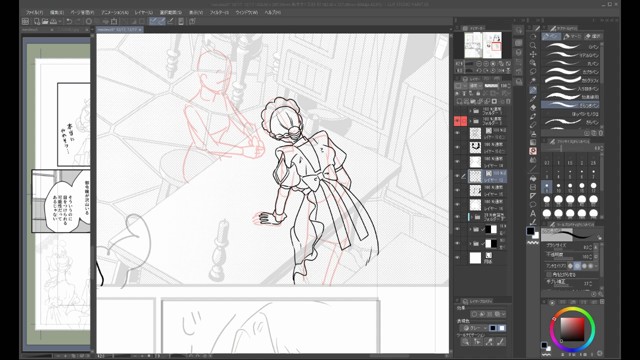
Task: Expand the red-highlighted folder layer
Action: 470,121
